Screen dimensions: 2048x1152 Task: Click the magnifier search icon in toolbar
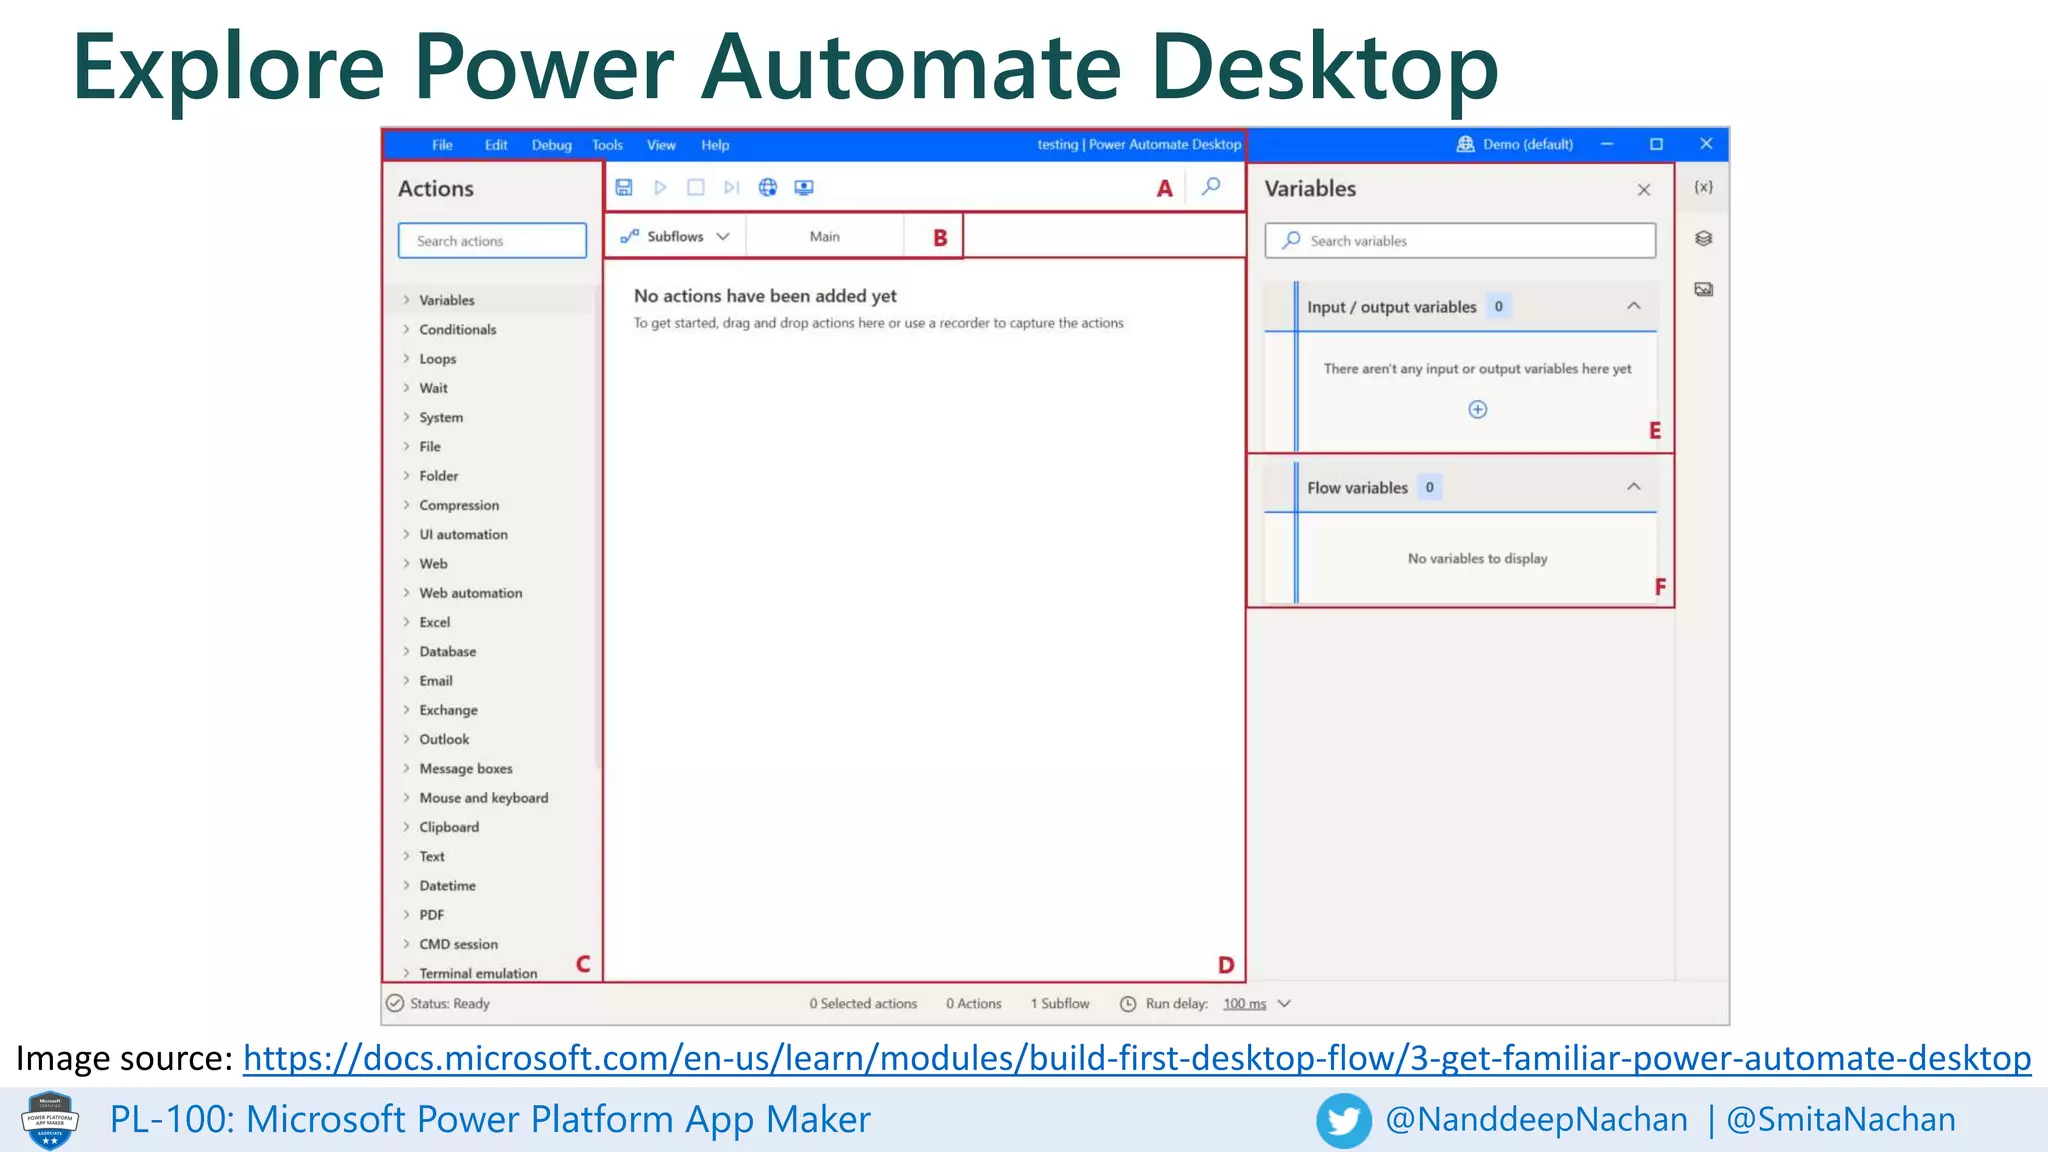click(x=1211, y=186)
